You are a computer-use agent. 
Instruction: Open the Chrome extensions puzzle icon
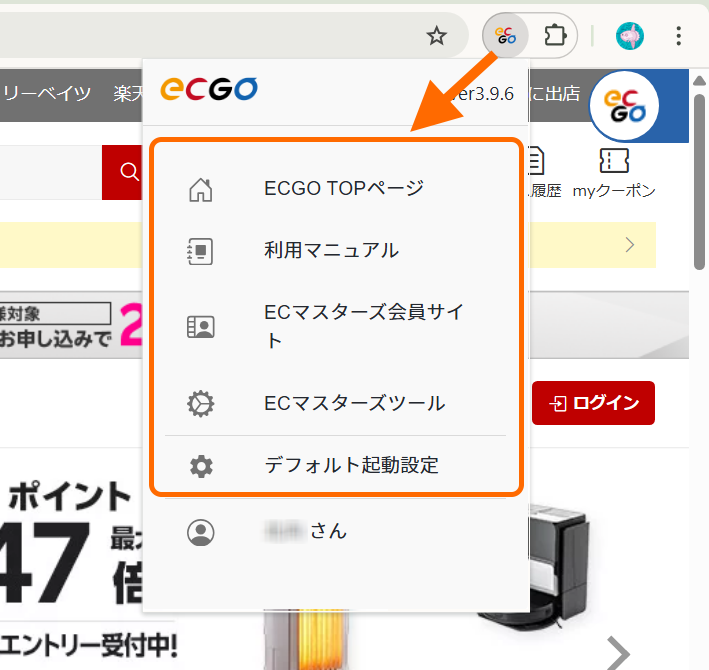click(x=554, y=37)
